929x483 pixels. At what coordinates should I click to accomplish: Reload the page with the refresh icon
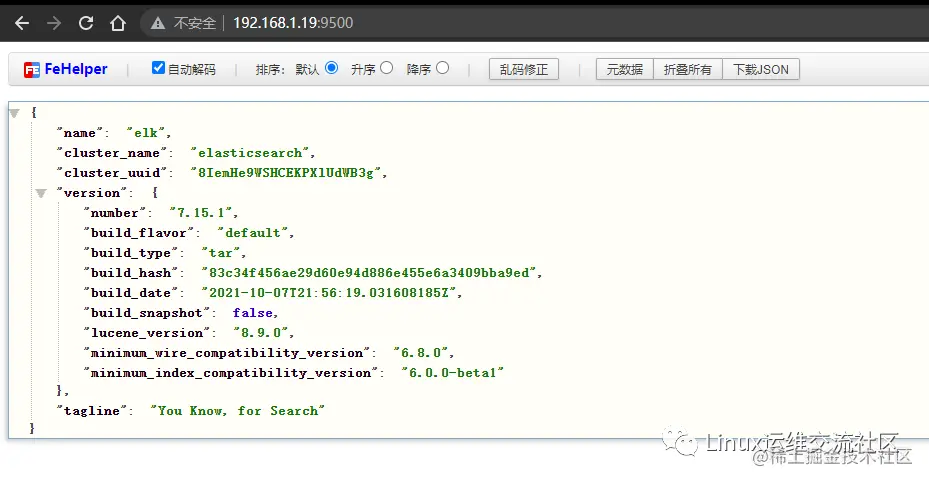point(86,23)
